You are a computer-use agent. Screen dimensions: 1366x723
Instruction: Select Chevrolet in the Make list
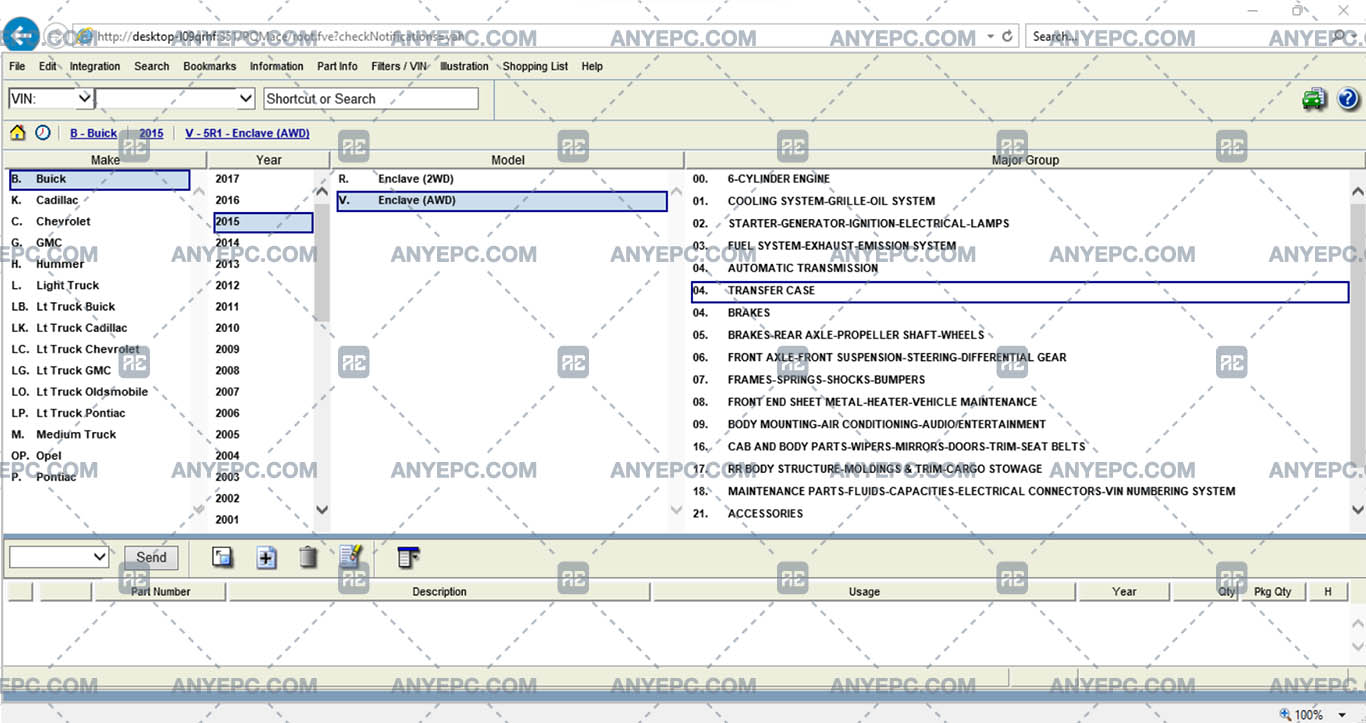[63, 221]
